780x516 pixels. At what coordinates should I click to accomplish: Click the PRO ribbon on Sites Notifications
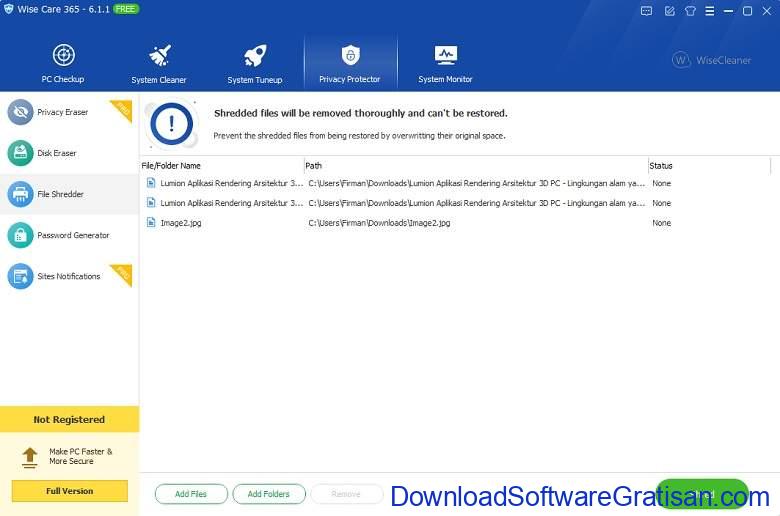pyautogui.click(x=122, y=275)
